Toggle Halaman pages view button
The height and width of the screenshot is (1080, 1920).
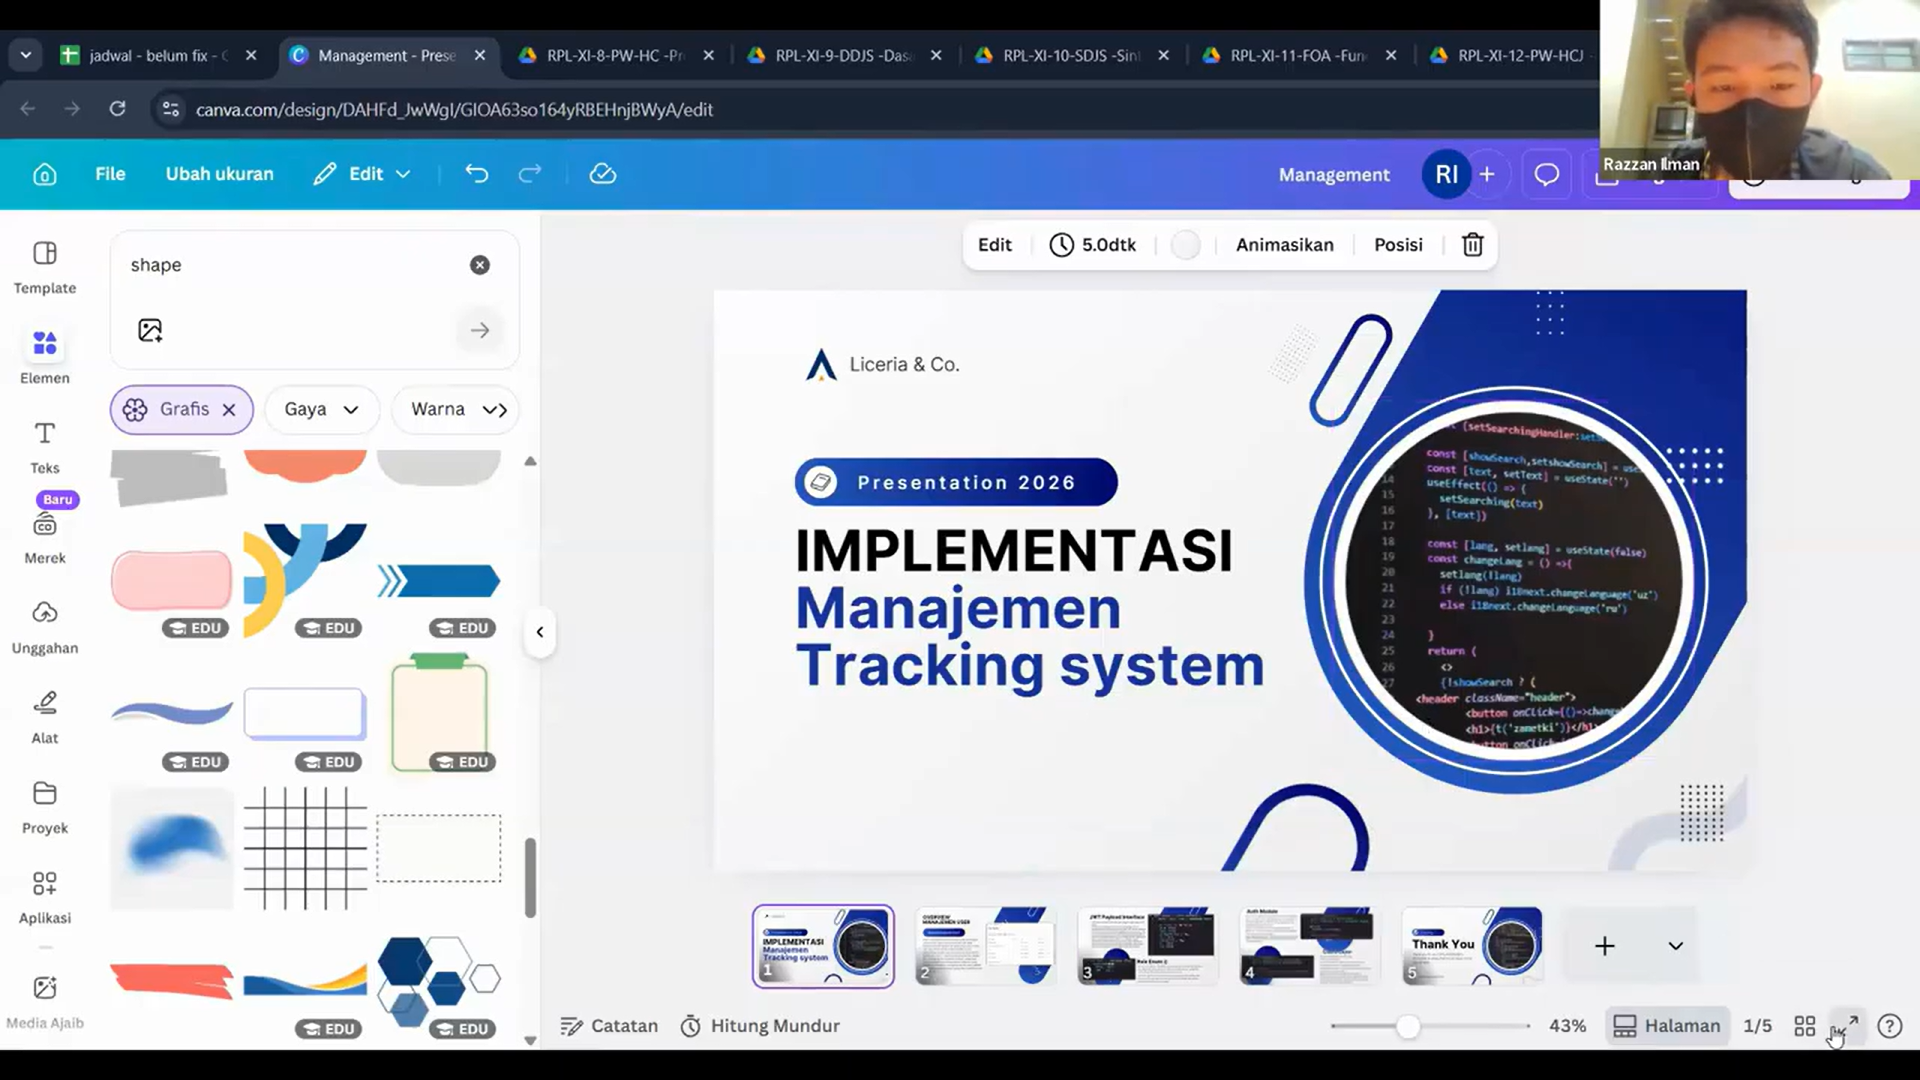(1667, 1026)
